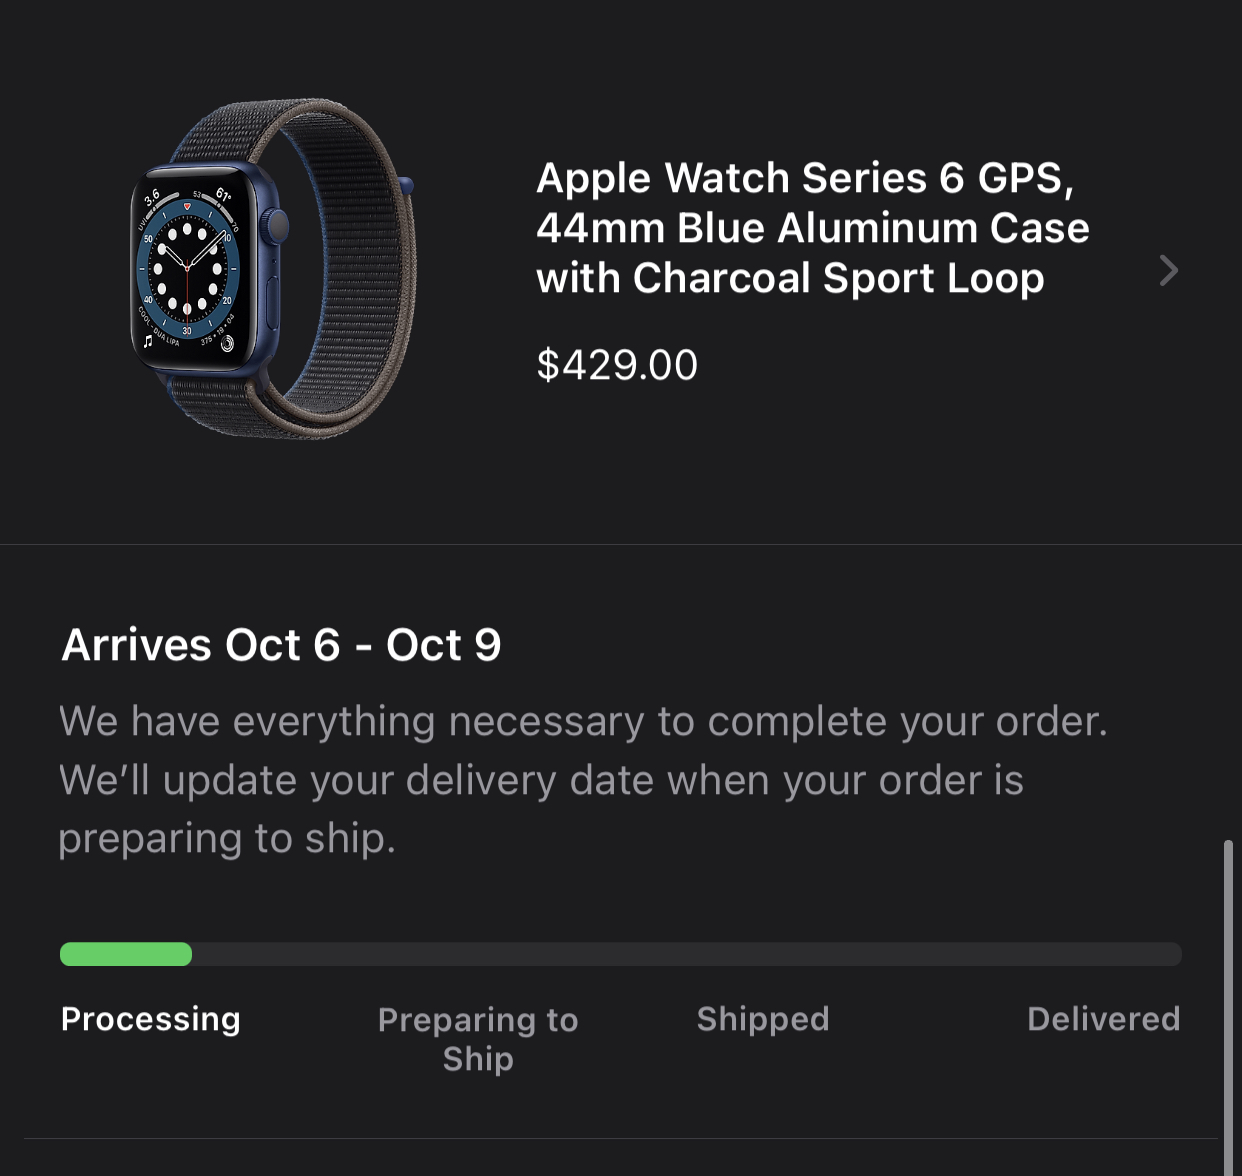
Task: Click the unfilled gray progress bar section
Action: click(687, 954)
